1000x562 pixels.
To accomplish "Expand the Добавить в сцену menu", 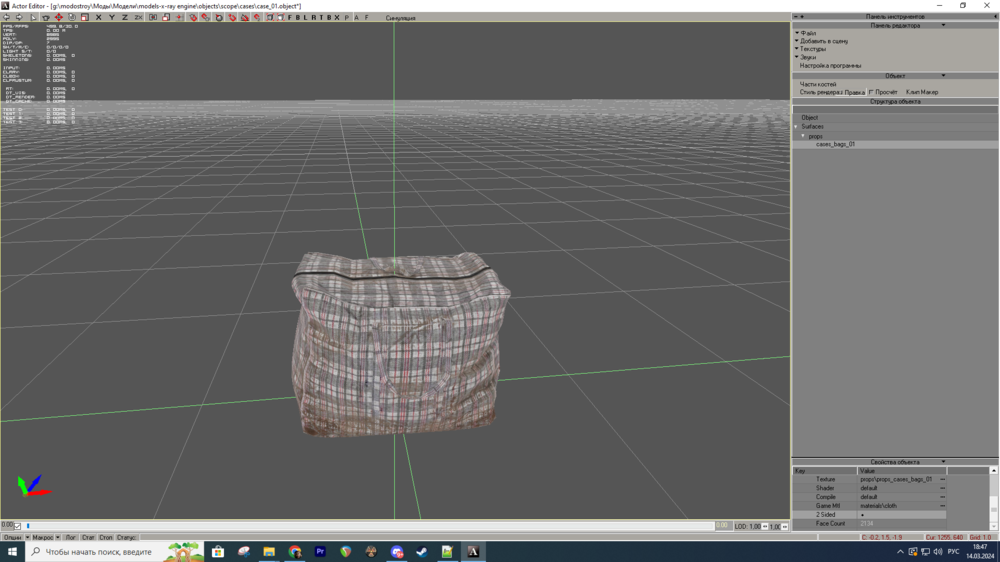I will 824,41.
